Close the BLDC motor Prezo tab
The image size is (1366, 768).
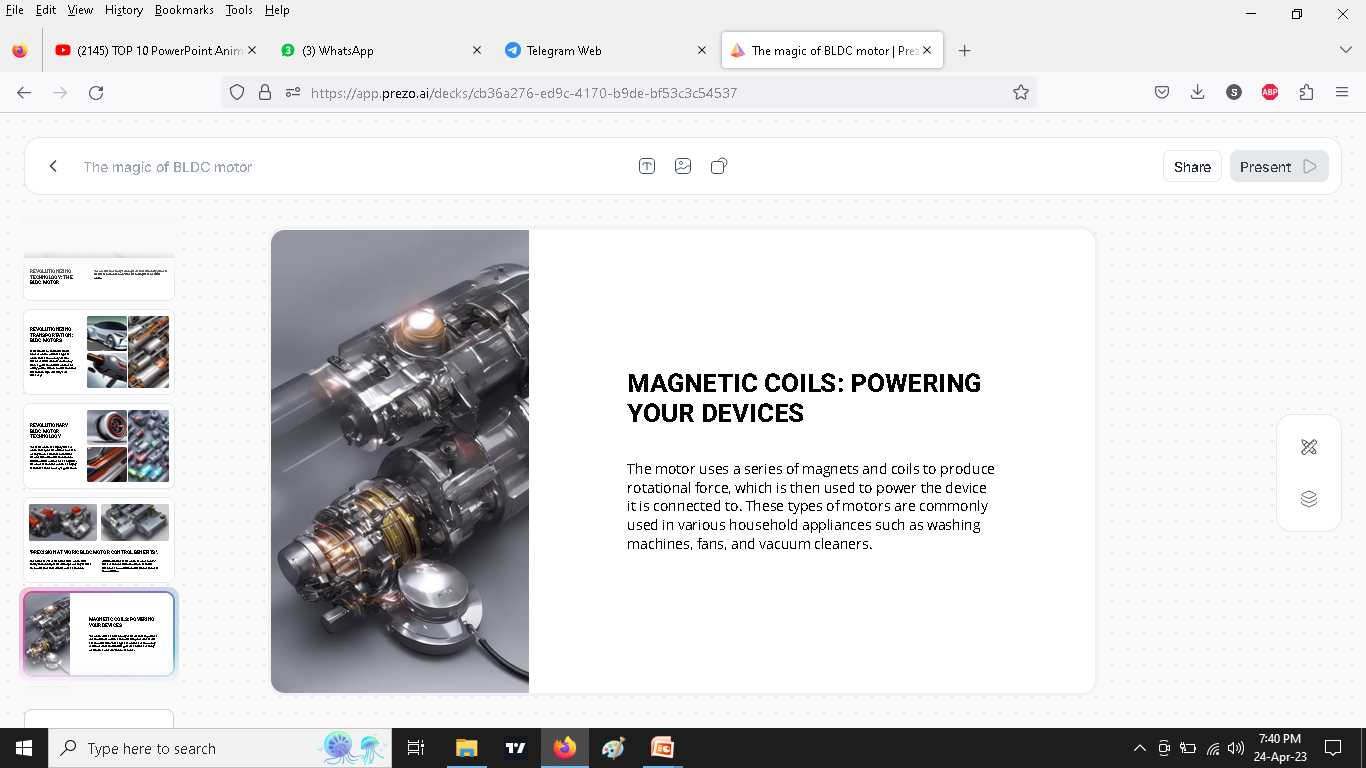(x=927, y=50)
